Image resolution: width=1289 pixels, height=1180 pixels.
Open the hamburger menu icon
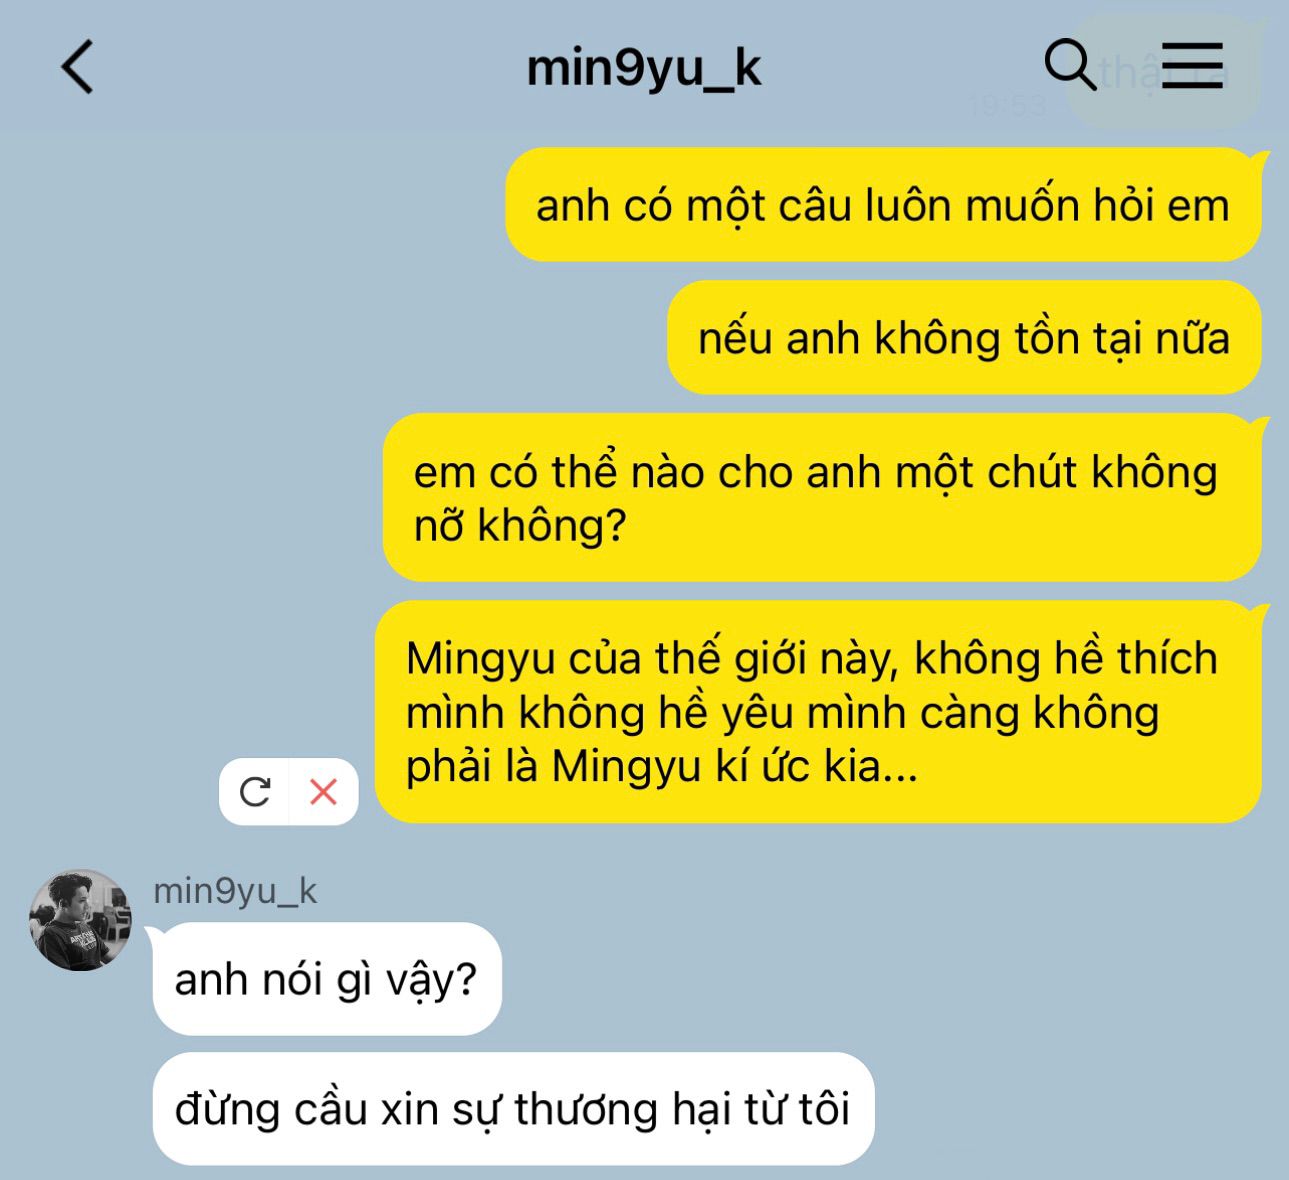click(1192, 65)
